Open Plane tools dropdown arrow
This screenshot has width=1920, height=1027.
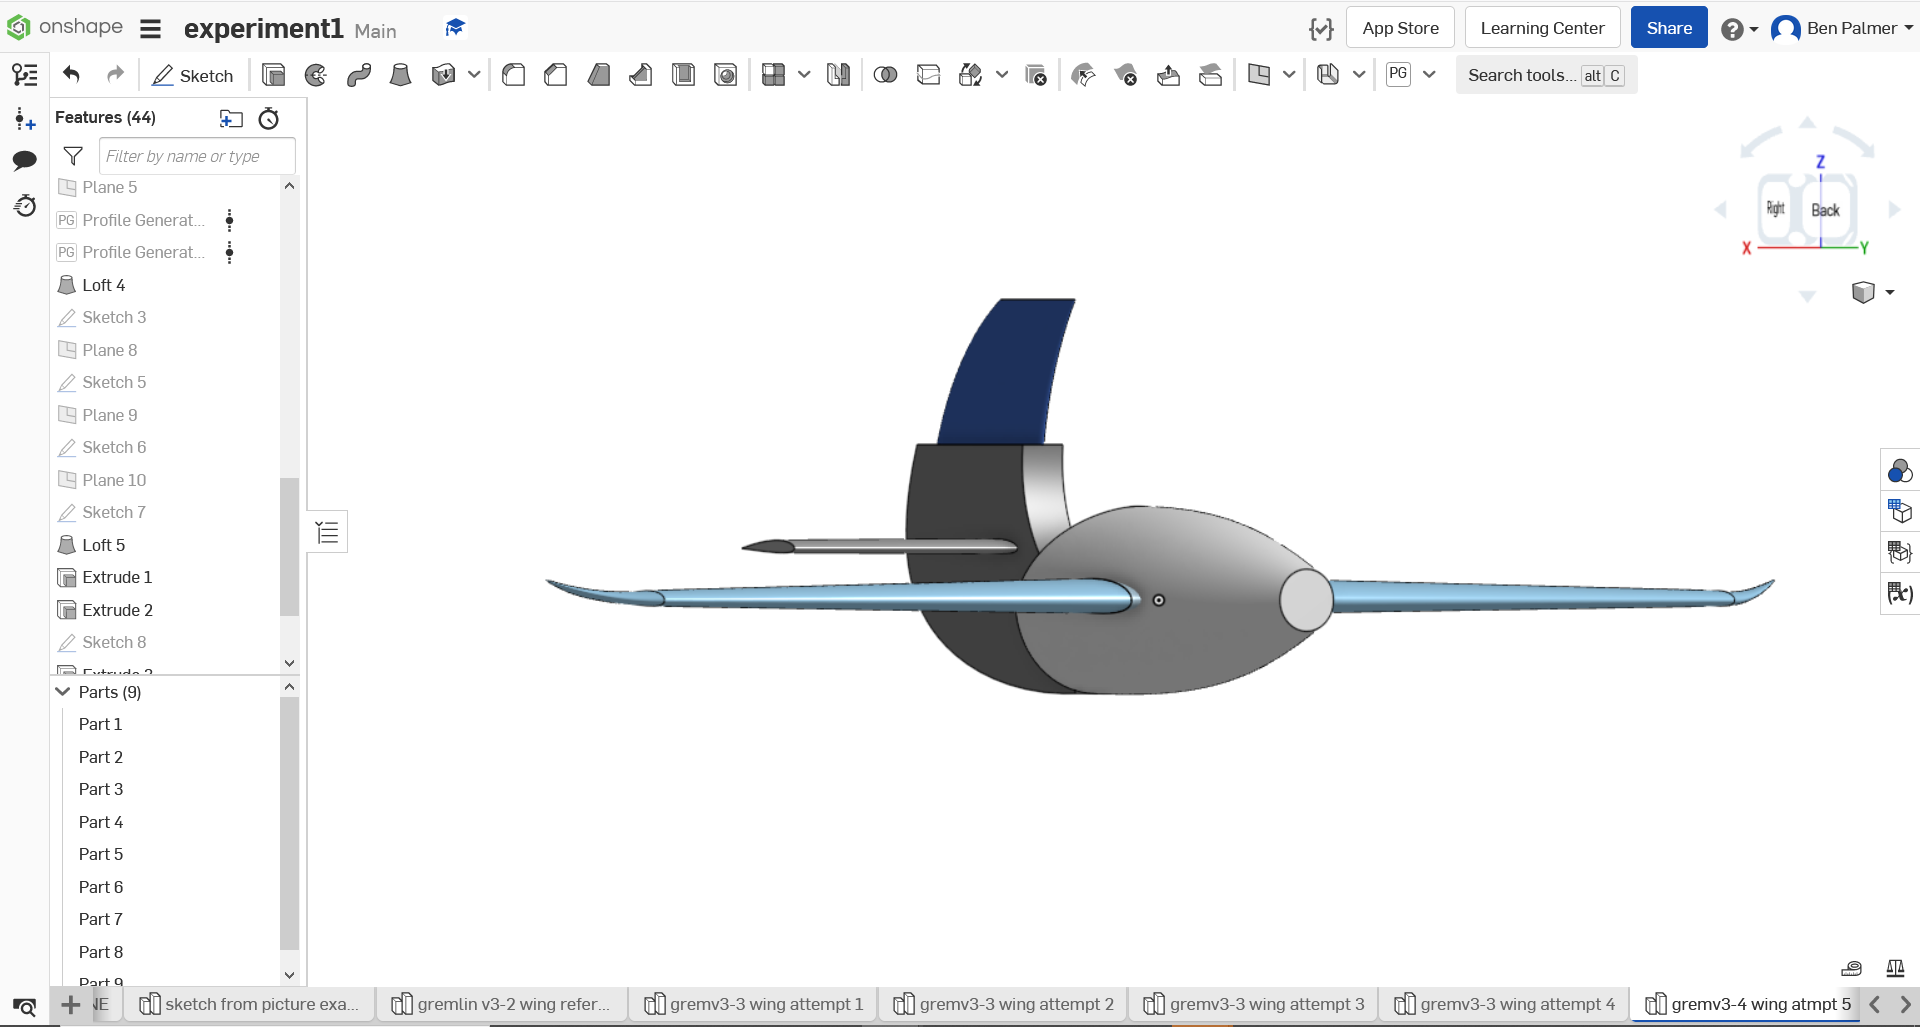point(1289,75)
